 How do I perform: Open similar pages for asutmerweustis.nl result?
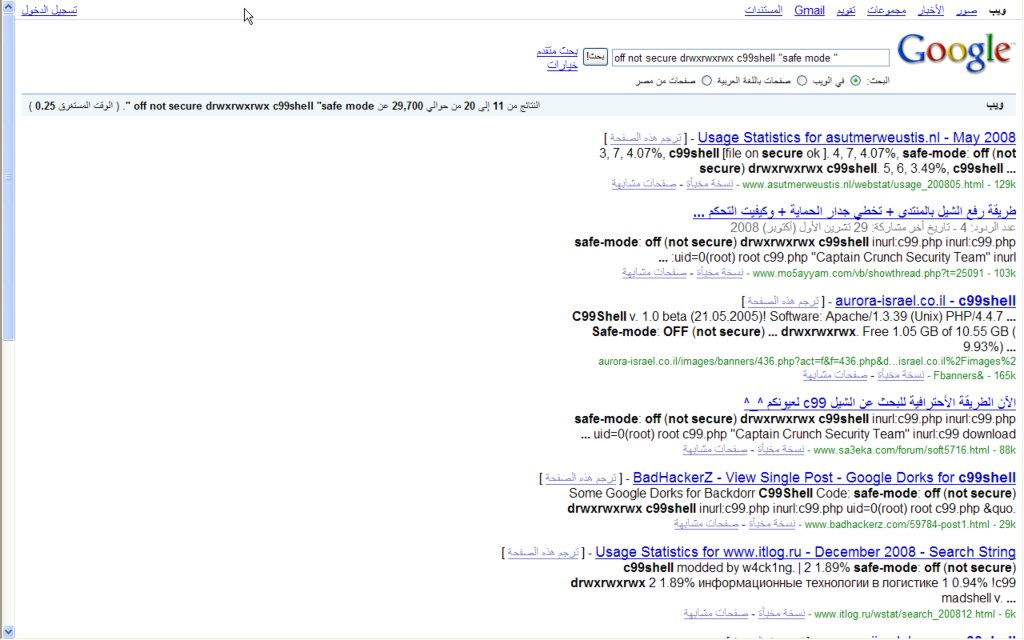644,184
